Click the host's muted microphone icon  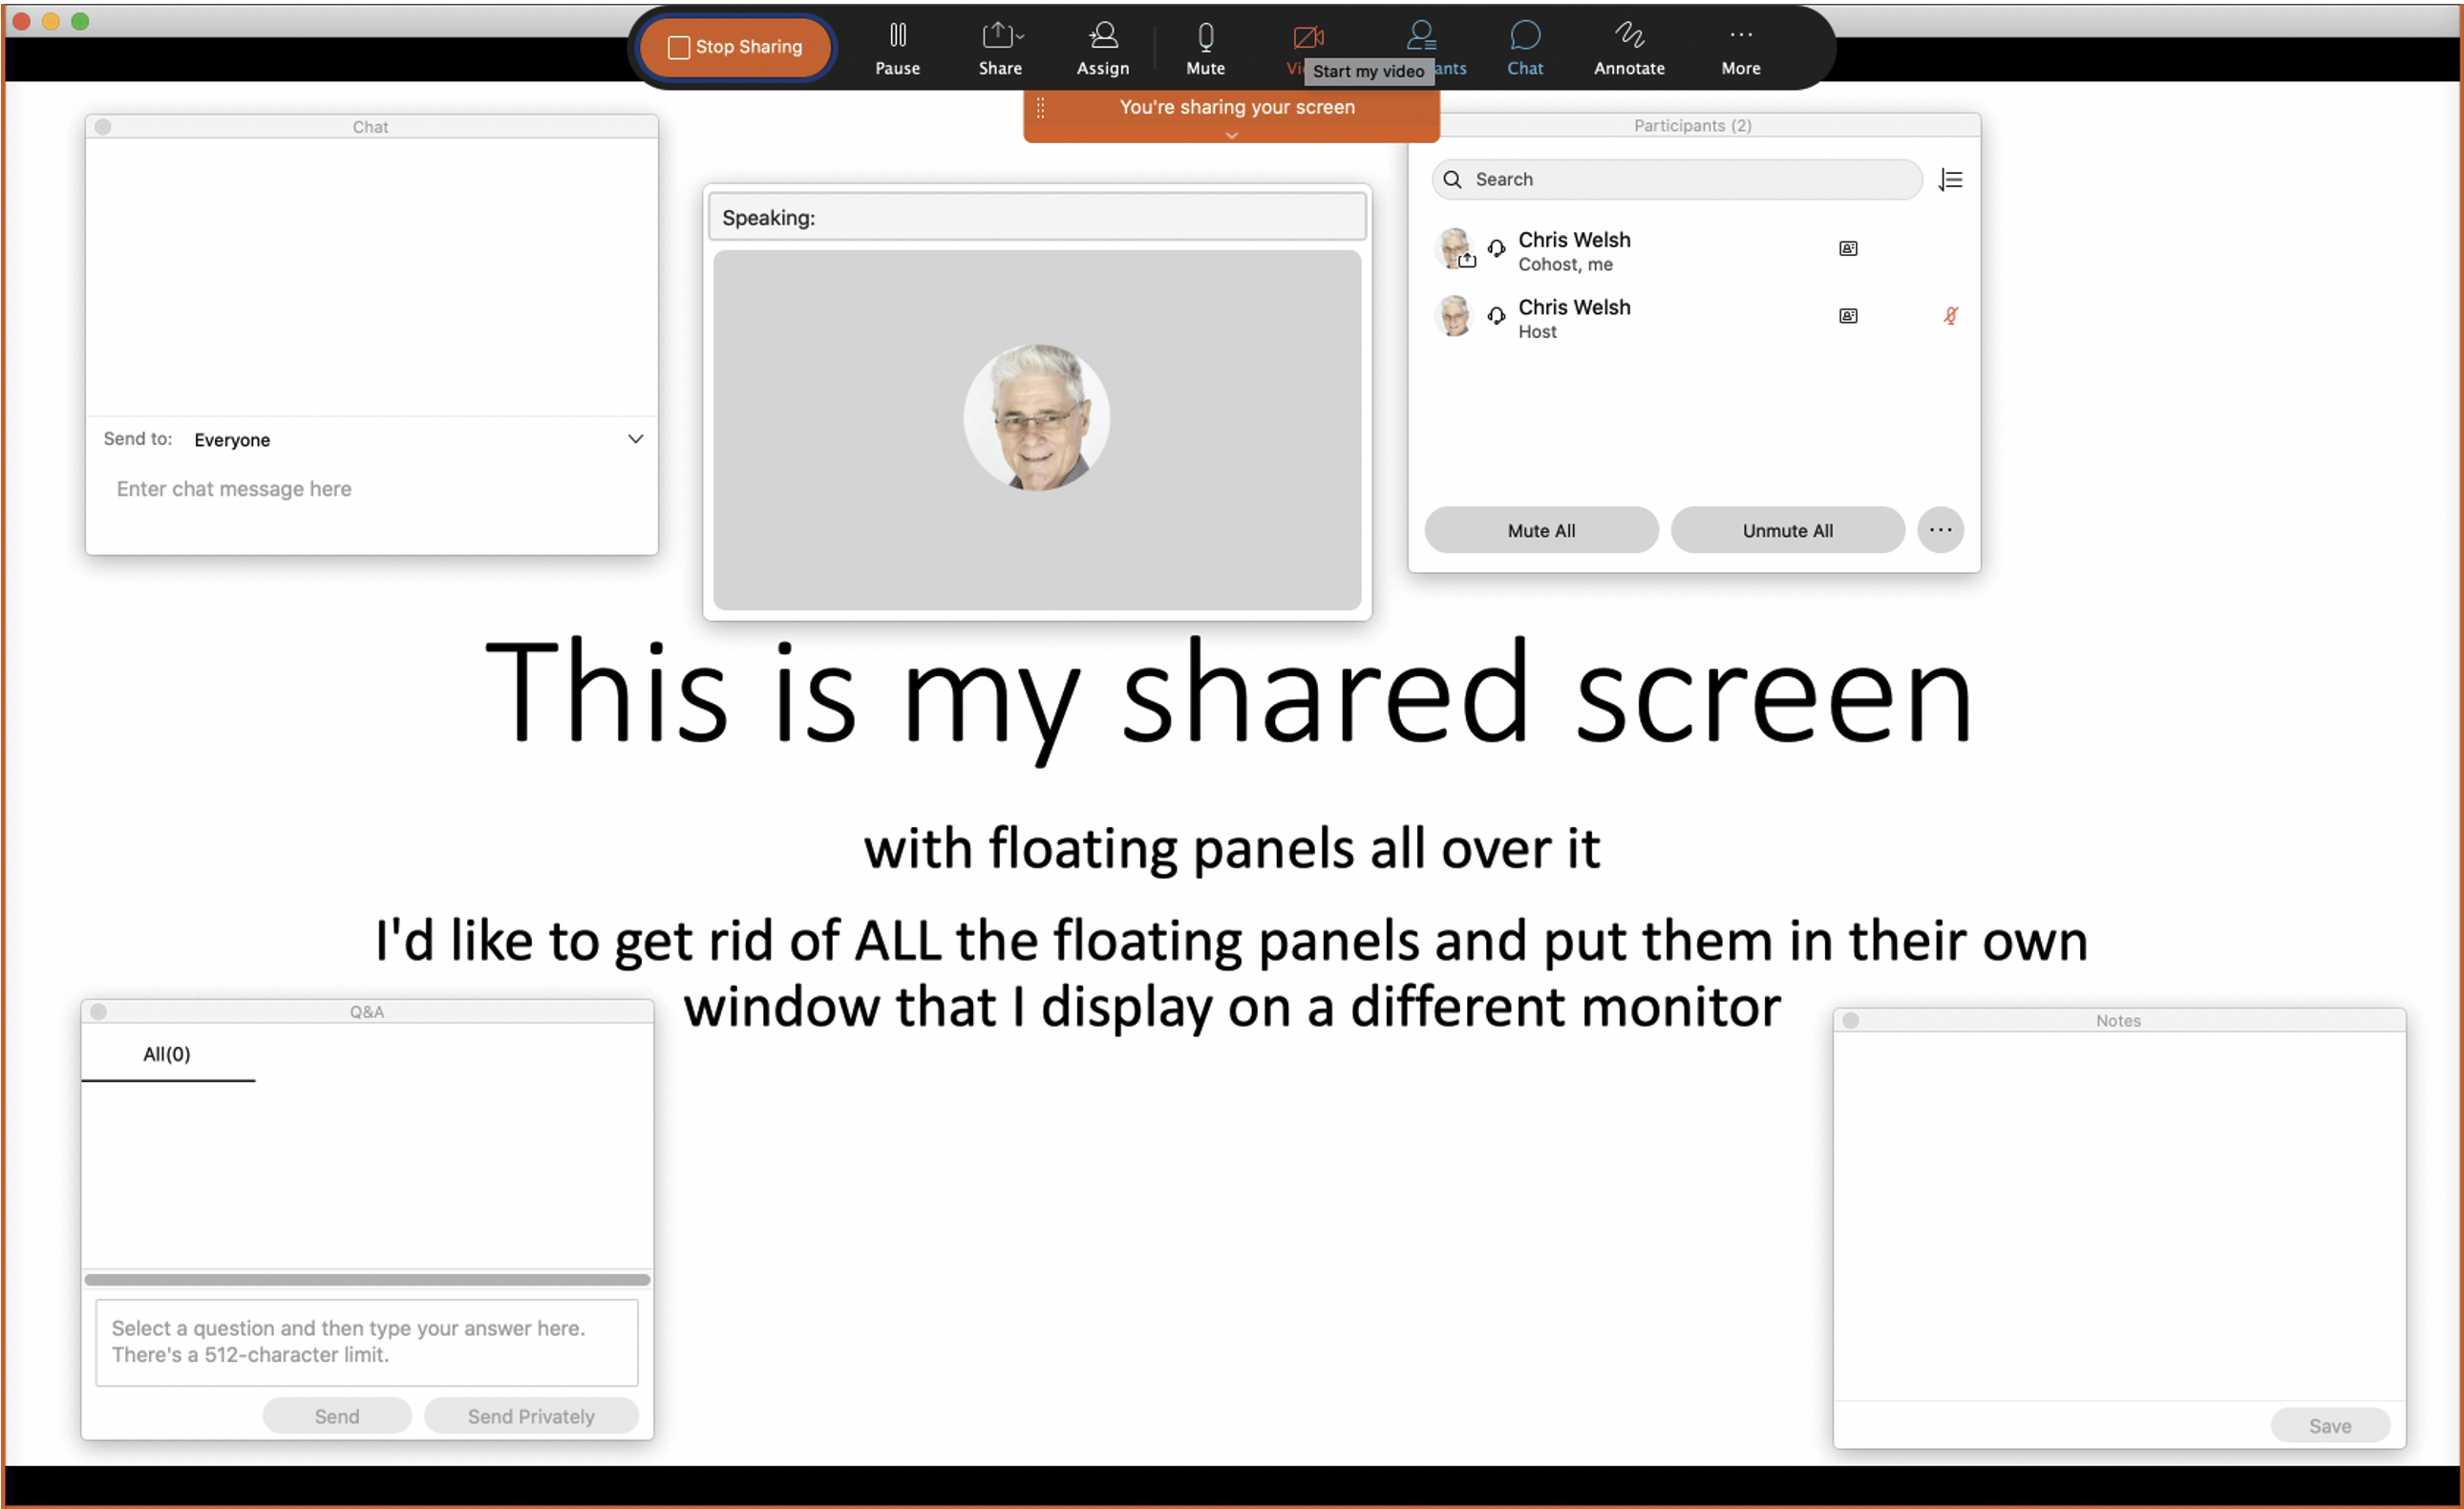point(1950,316)
